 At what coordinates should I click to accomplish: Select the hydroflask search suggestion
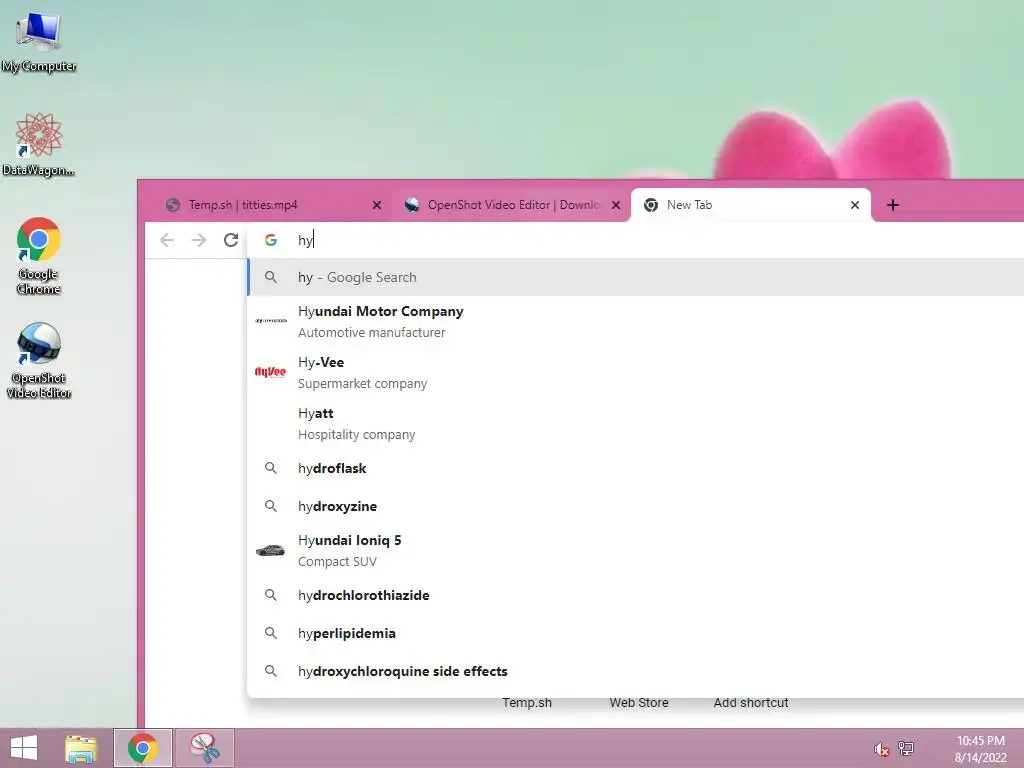pyautogui.click(x=635, y=468)
